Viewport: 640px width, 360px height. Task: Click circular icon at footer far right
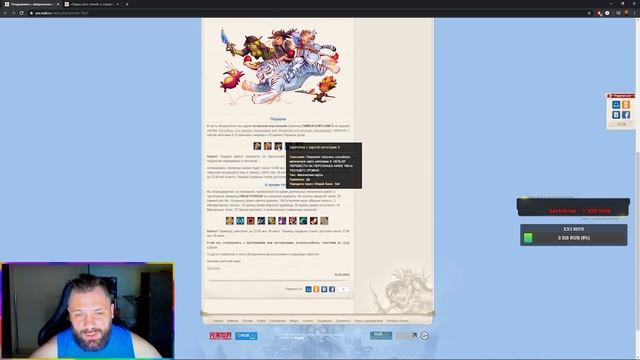(424, 336)
